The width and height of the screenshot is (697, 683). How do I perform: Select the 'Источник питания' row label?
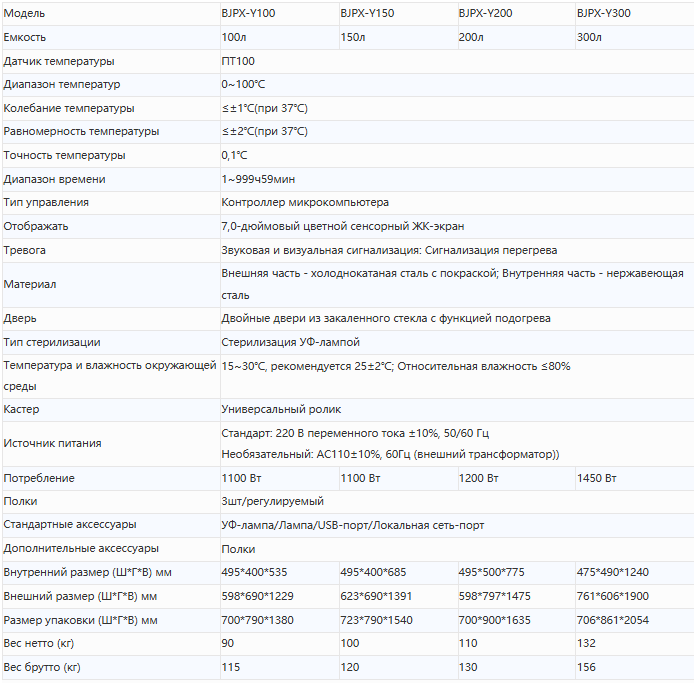tap(52, 443)
